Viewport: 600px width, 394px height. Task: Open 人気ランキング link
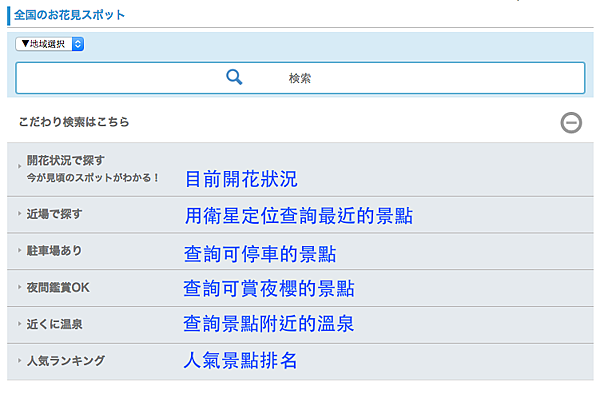point(65,360)
